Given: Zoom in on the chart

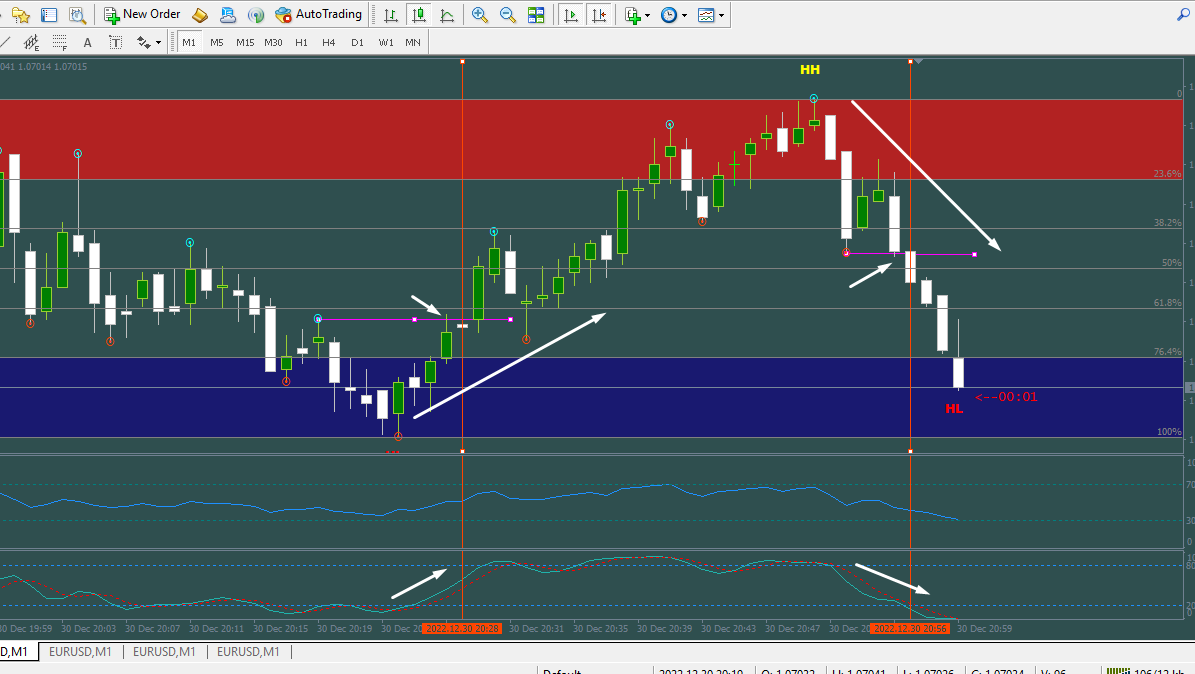Looking at the screenshot, I should click(x=479, y=14).
